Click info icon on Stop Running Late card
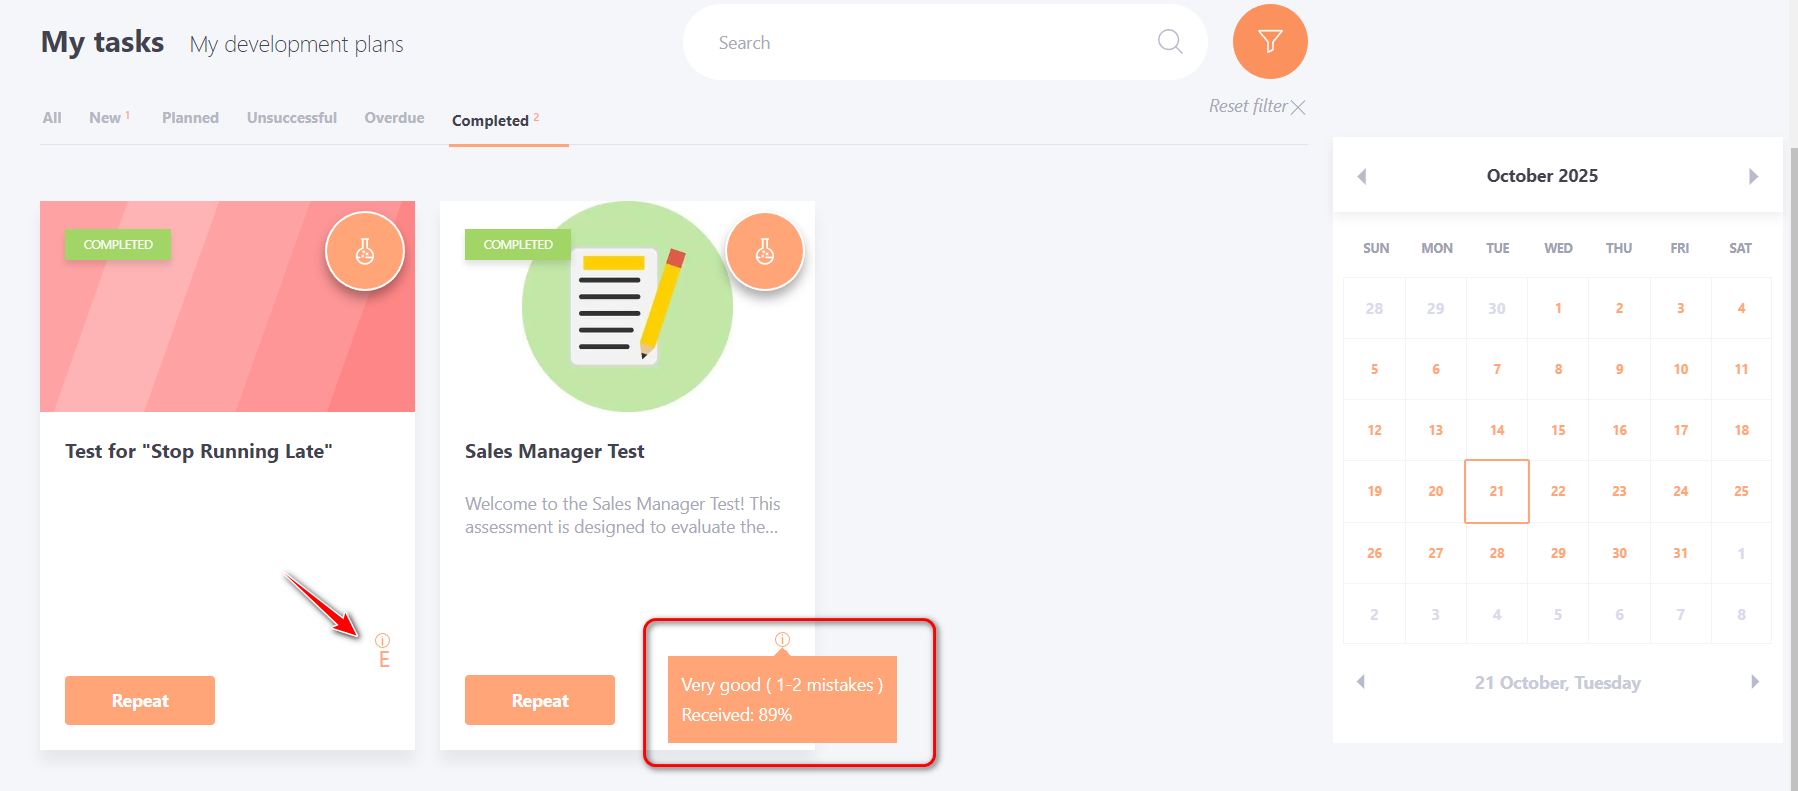 tap(382, 640)
